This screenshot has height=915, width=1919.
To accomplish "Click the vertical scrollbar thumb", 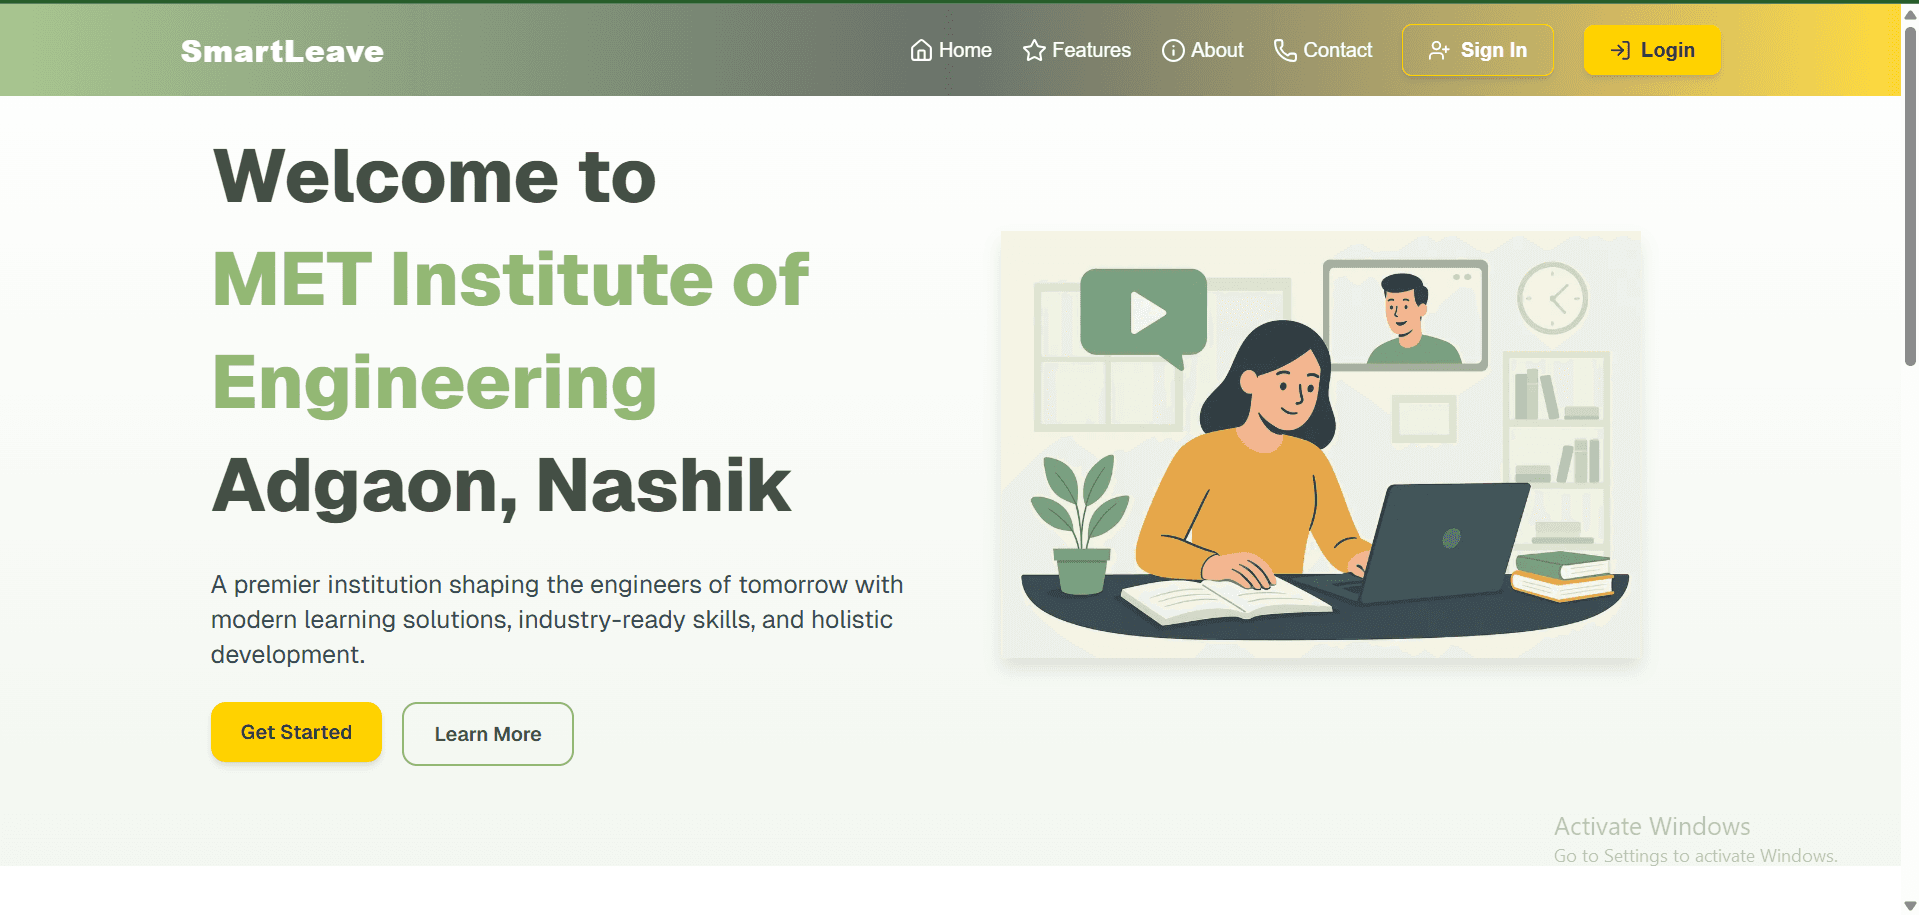I will [1910, 196].
